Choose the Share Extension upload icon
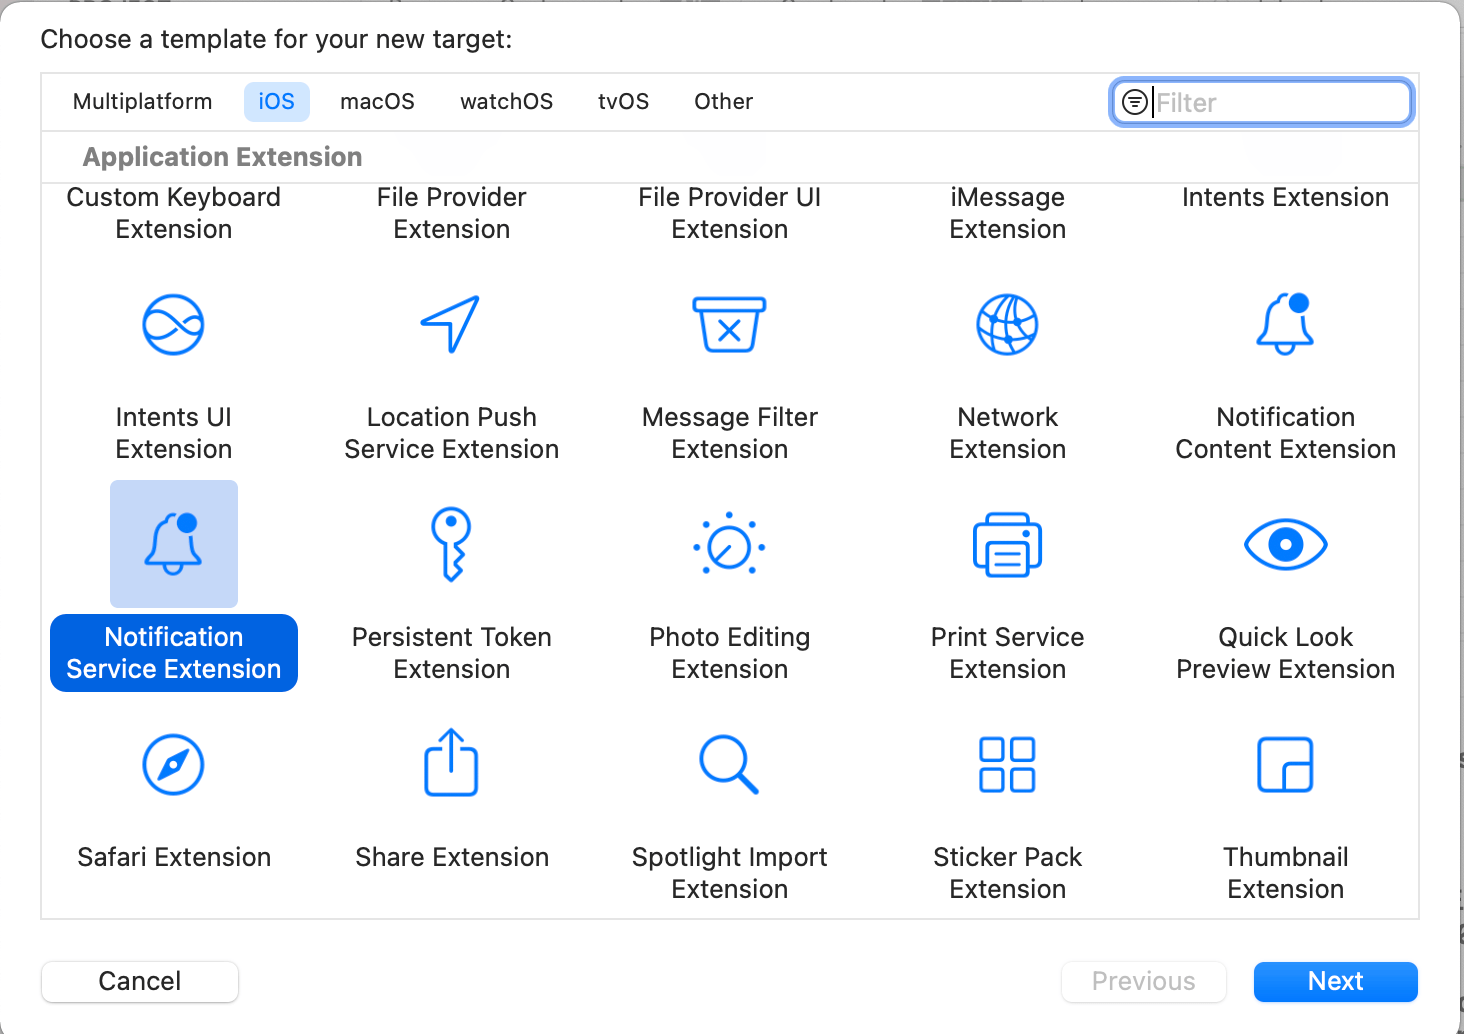 (451, 763)
